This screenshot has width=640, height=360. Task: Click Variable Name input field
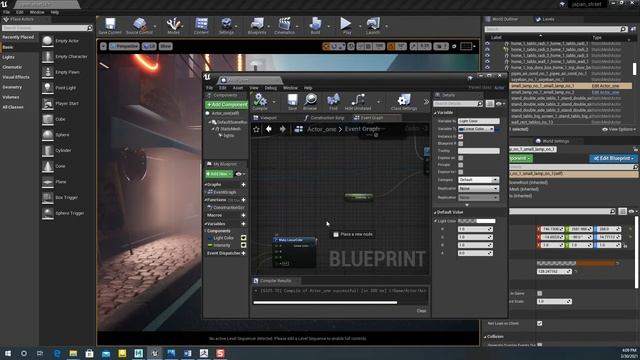coord(478,121)
